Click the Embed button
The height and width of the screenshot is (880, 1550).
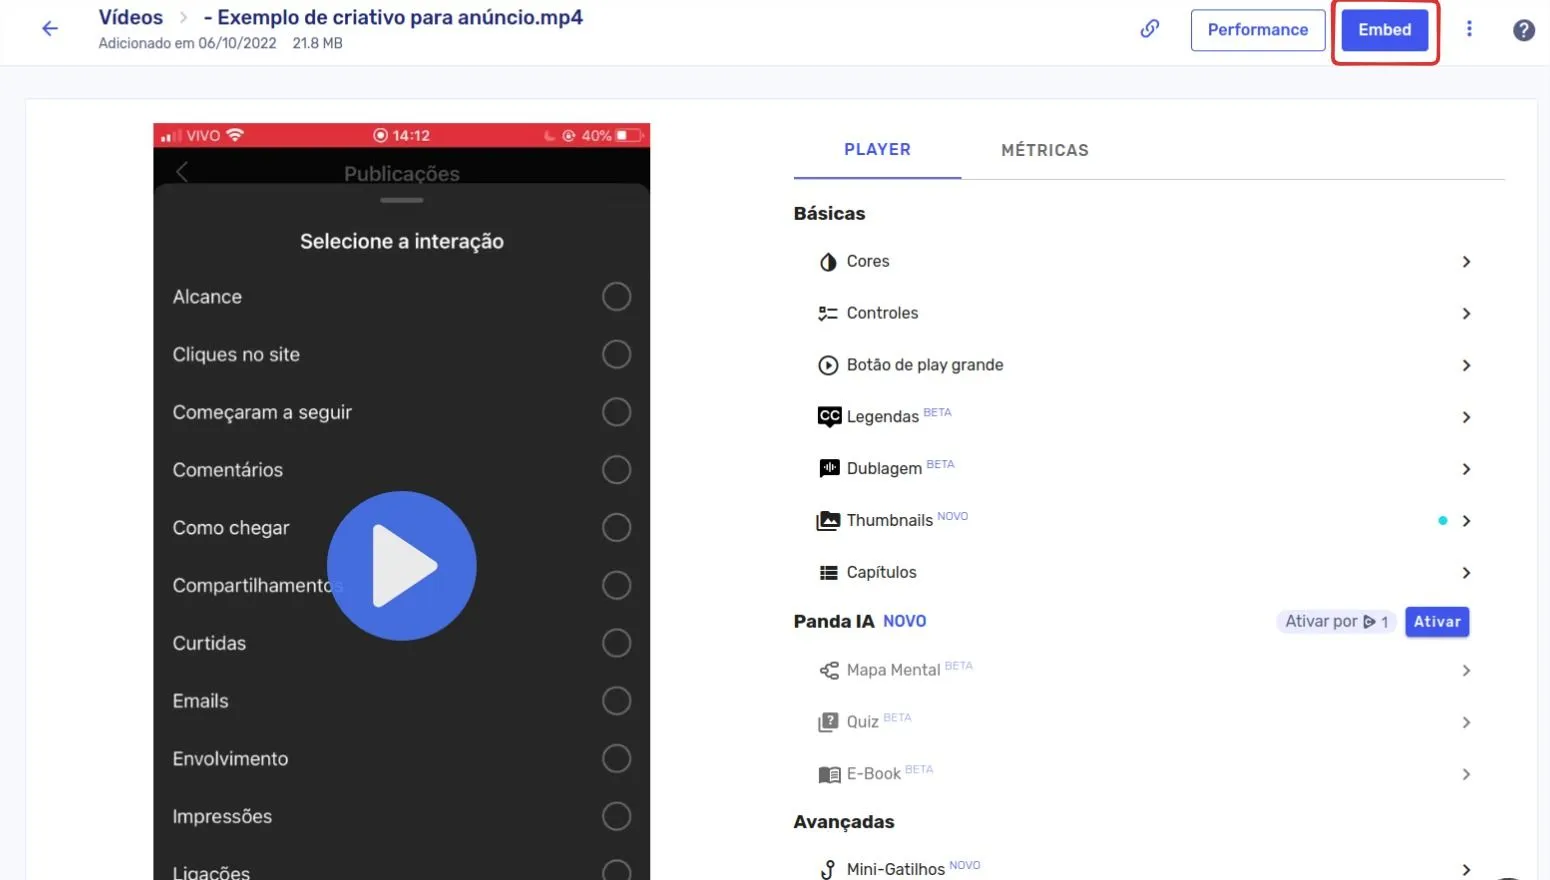tap(1385, 30)
